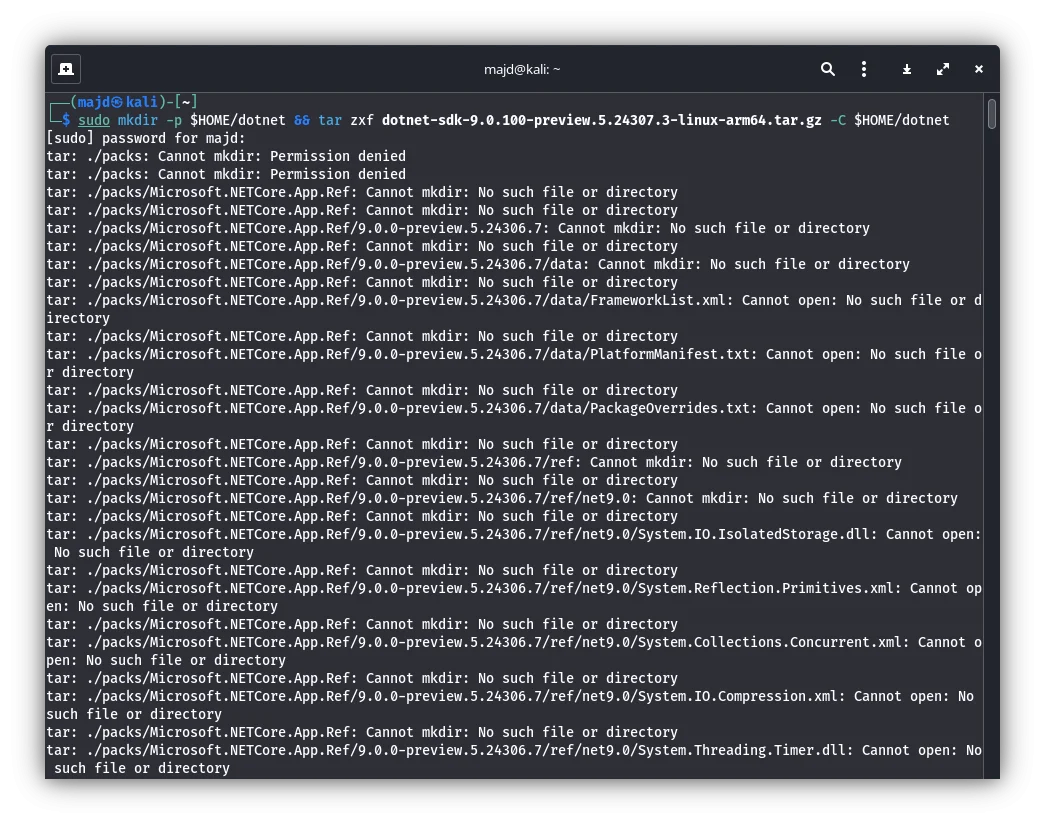Click the mkdir word in the command
1045x824 pixels.
click(x=138, y=120)
